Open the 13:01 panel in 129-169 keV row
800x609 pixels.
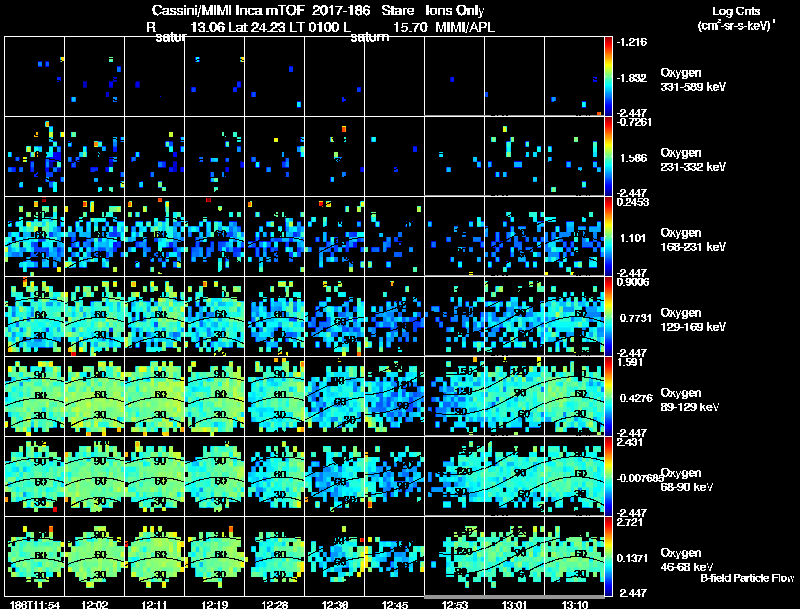pos(514,316)
